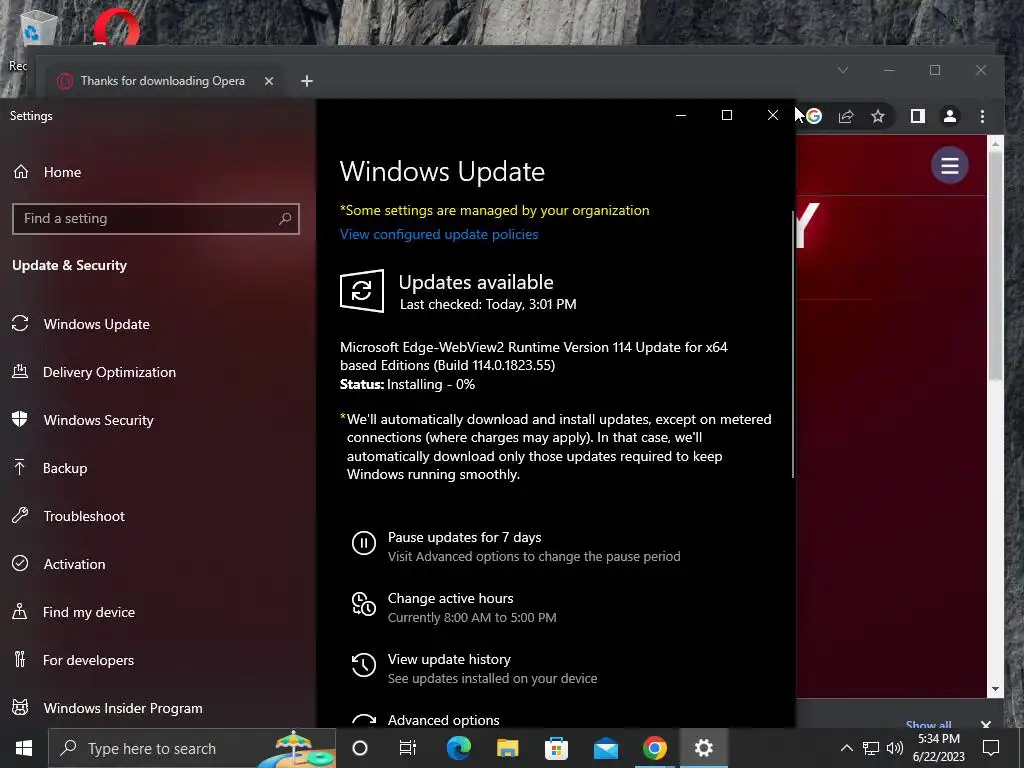The image size is (1024, 768).
Task: Open notification center icon
Action: coord(991,748)
